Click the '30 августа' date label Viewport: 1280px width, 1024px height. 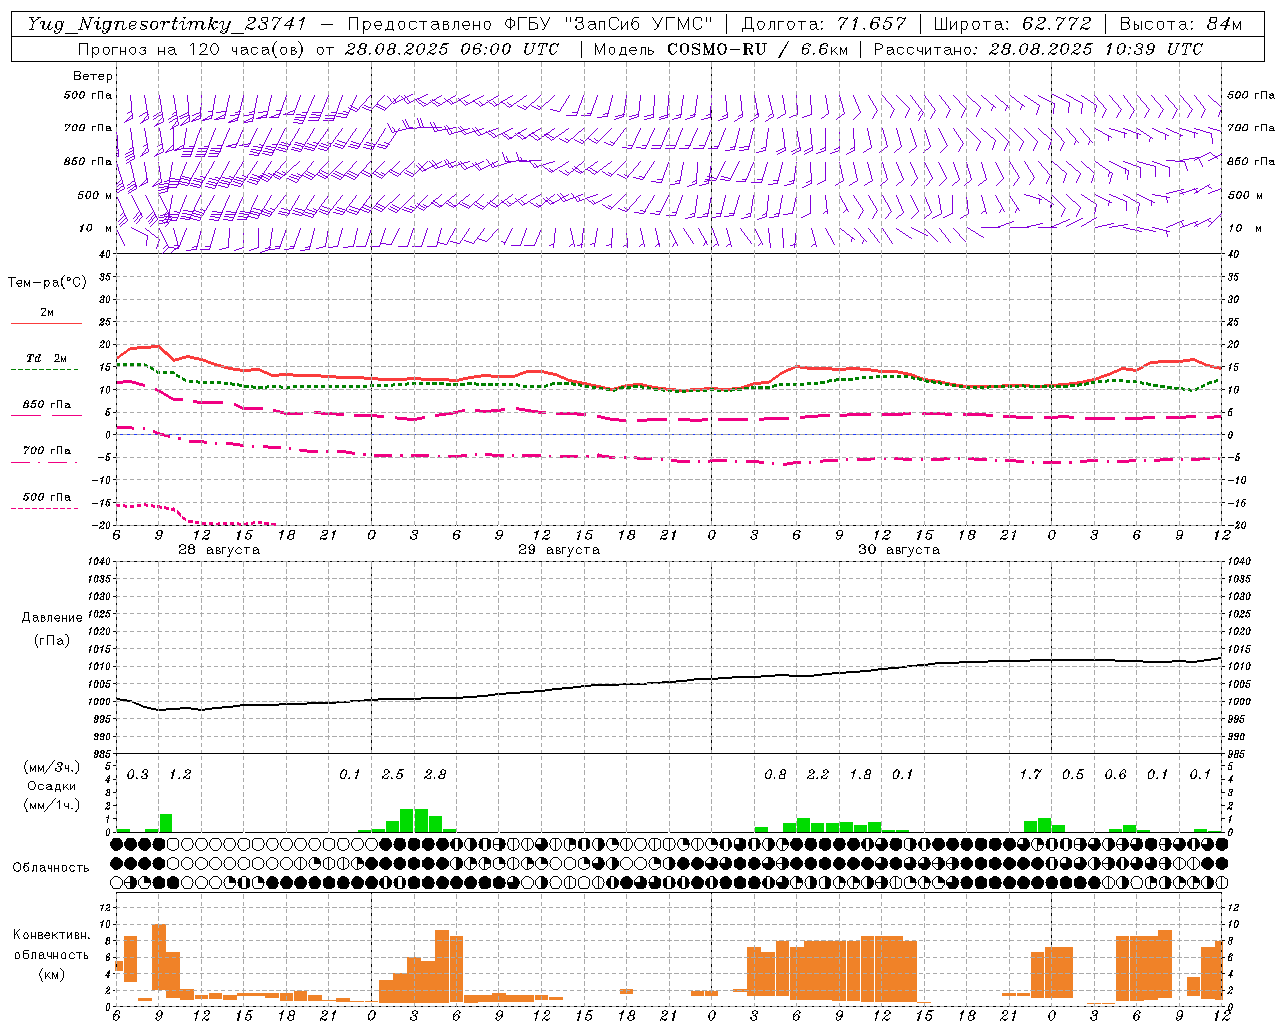click(899, 550)
